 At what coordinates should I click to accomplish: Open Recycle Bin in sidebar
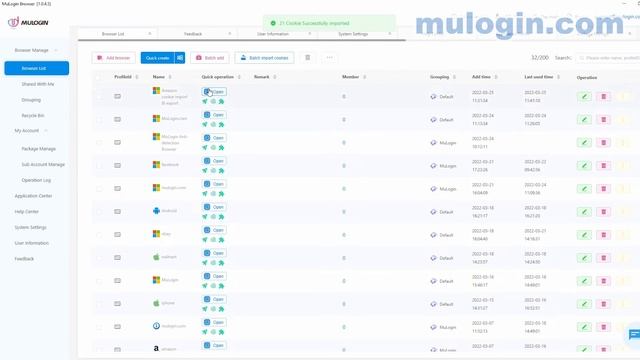point(33,116)
